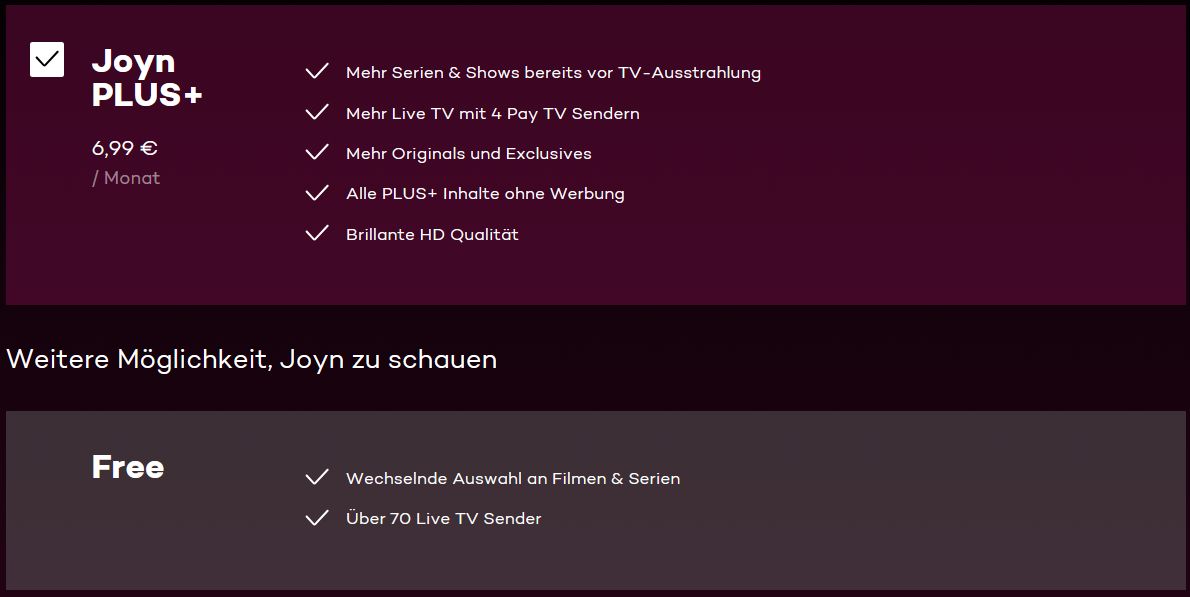
Task: Click checkmark next to 'Mehr Live TV'
Action: [x=317, y=113]
